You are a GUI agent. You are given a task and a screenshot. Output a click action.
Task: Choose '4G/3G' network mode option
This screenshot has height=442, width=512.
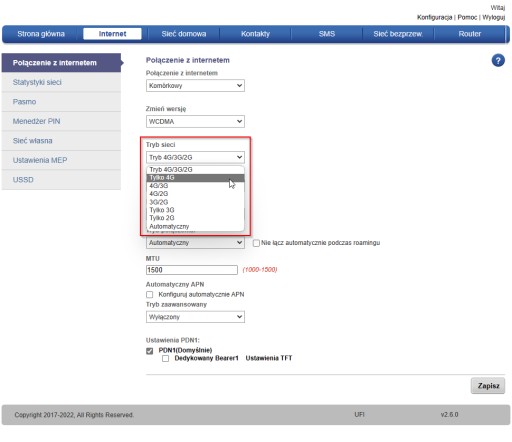tap(195, 186)
